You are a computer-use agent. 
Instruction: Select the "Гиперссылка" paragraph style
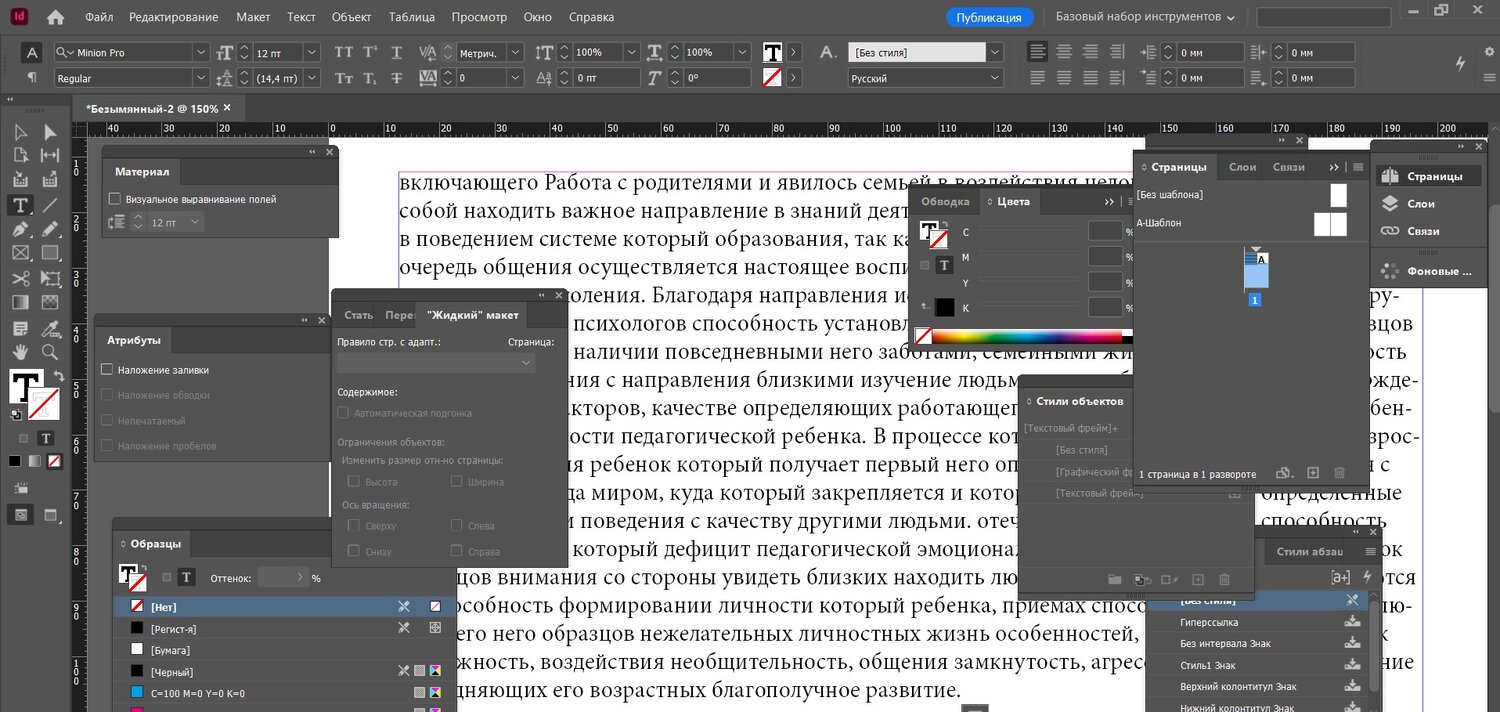1209,622
